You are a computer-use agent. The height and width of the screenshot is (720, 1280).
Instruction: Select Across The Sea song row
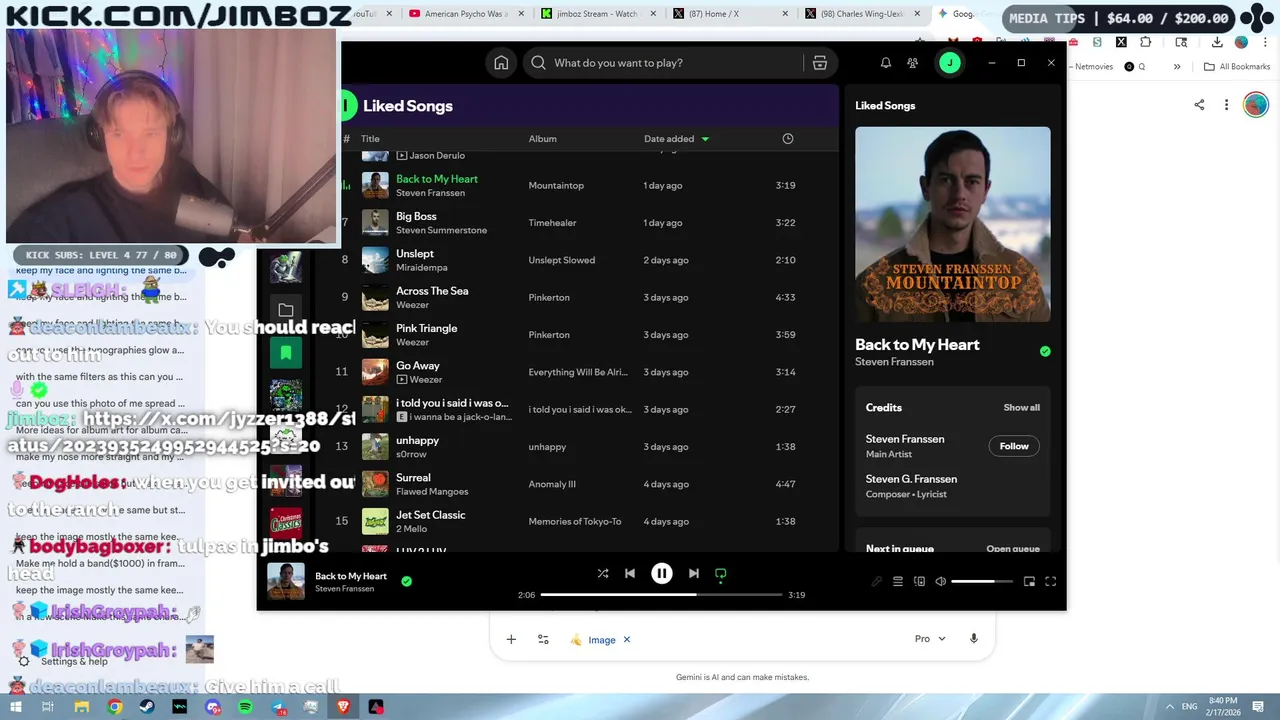pyautogui.click(x=588, y=298)
